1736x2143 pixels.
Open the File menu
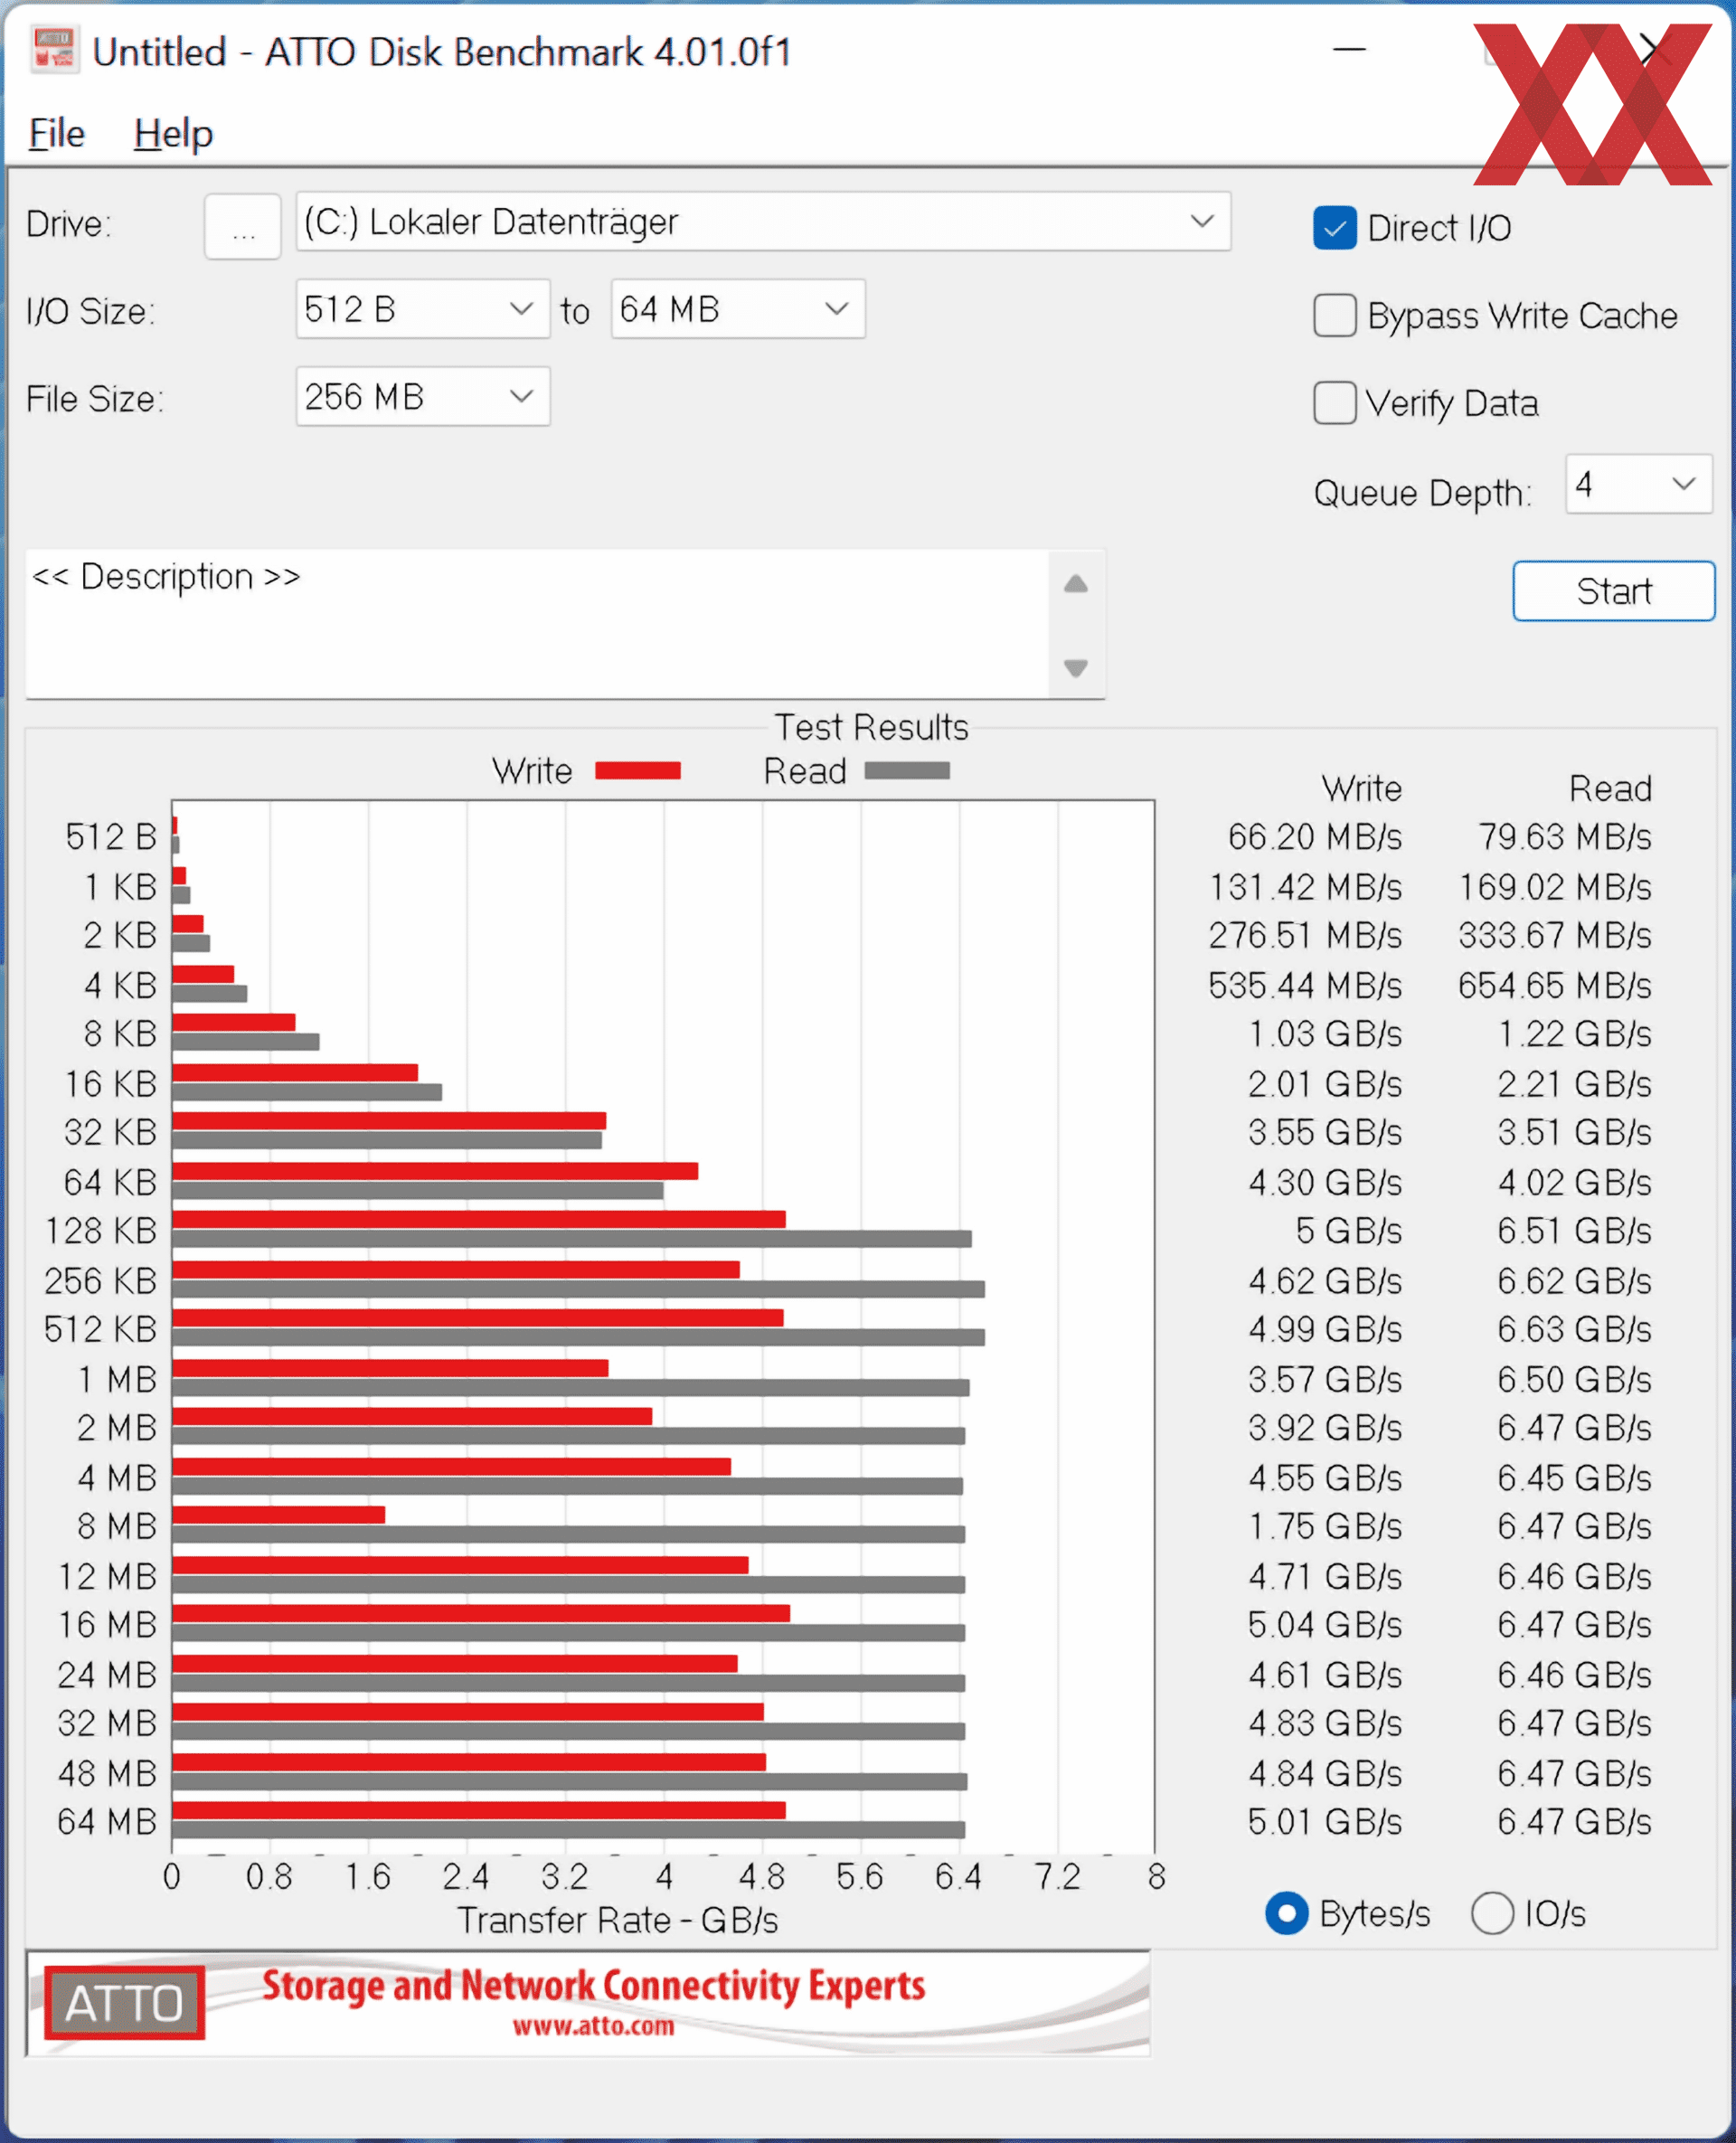[56, 134]
